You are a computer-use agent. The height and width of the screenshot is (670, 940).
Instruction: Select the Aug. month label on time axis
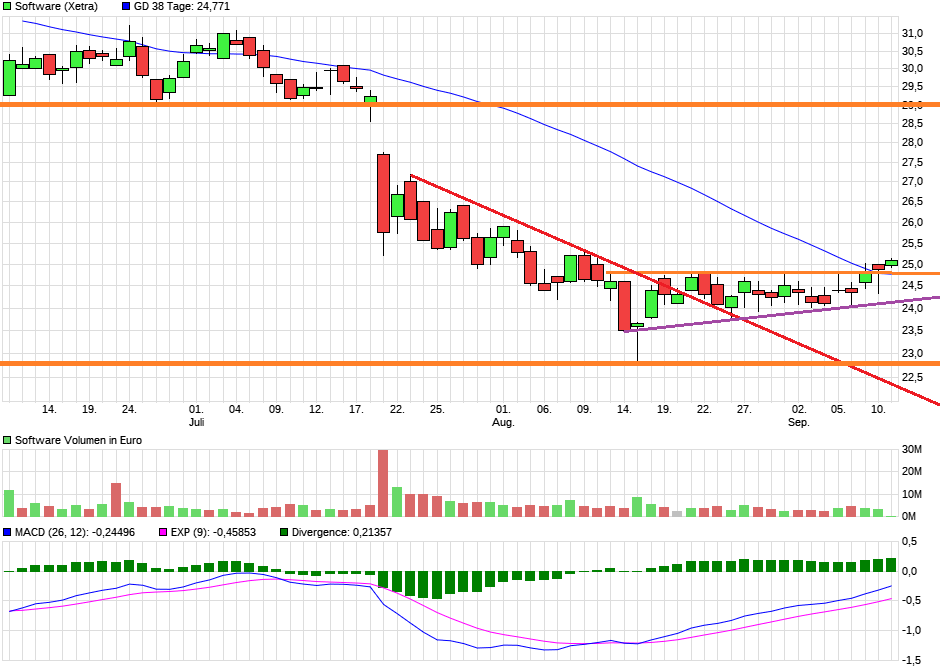click(x=503, y=423)
